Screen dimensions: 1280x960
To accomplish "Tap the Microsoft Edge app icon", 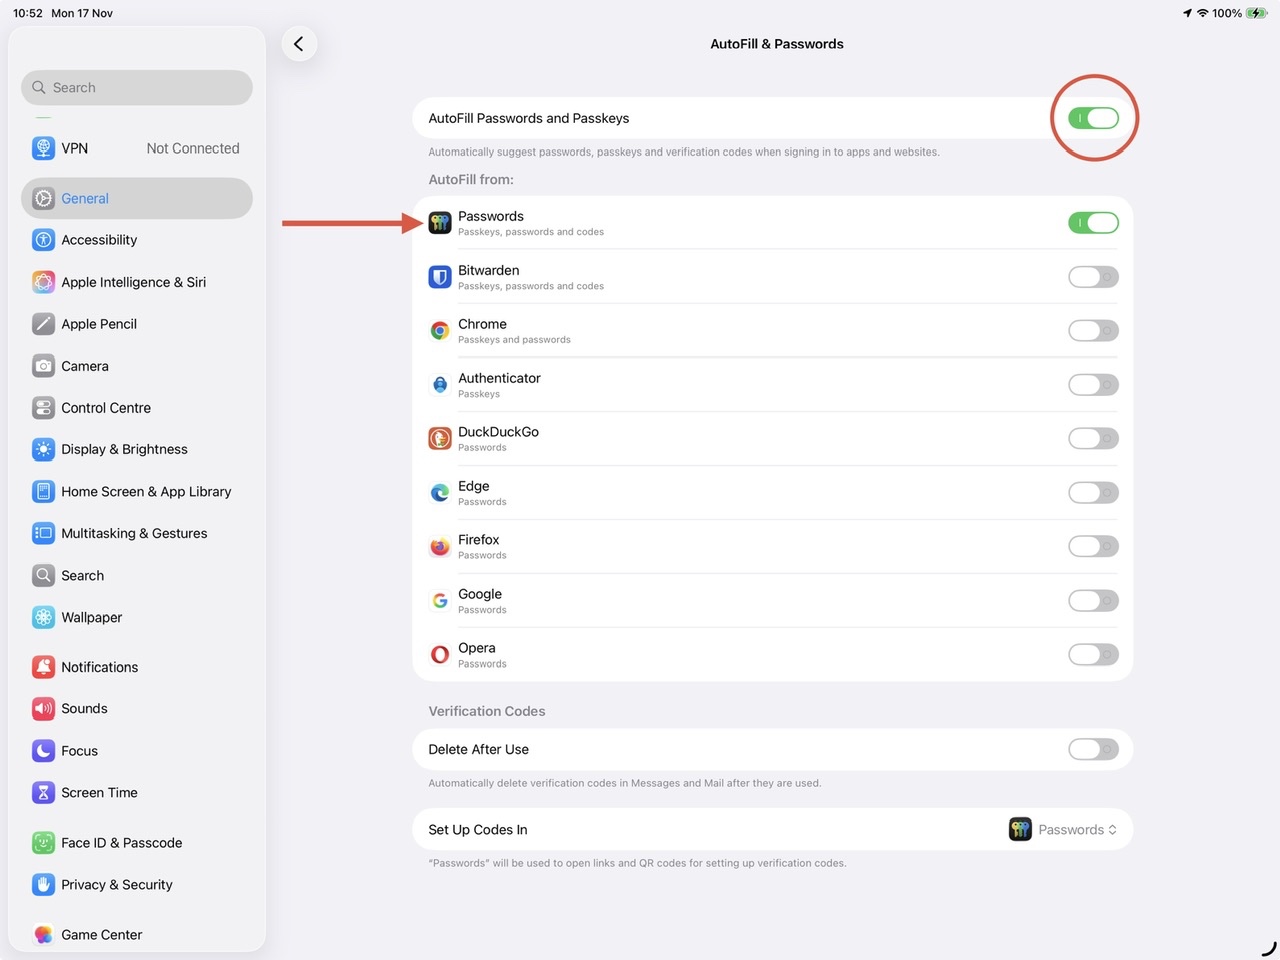I will coord(440,493).
